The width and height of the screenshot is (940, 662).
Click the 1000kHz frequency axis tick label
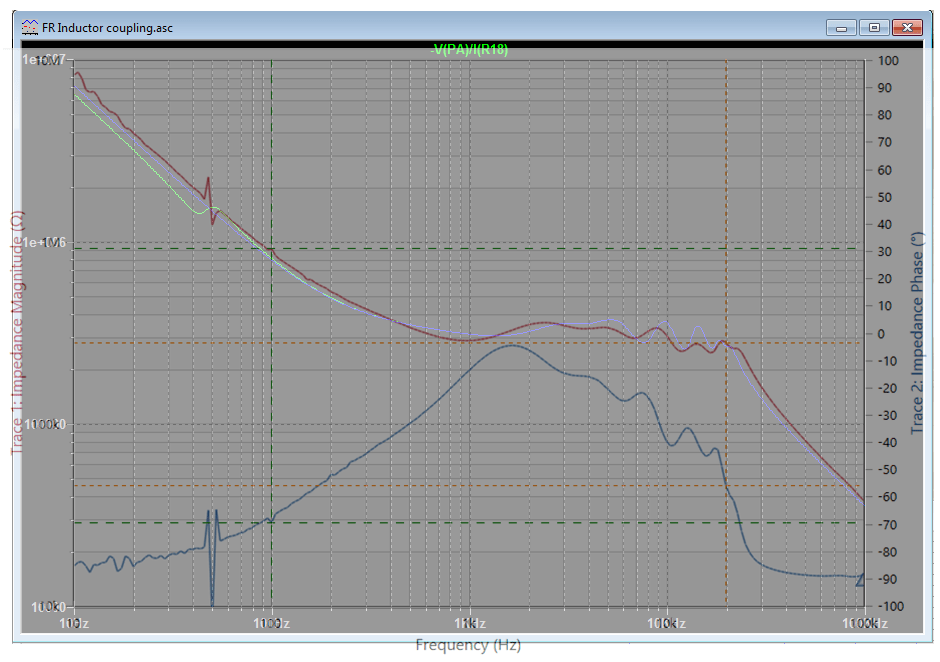[864, 624]
